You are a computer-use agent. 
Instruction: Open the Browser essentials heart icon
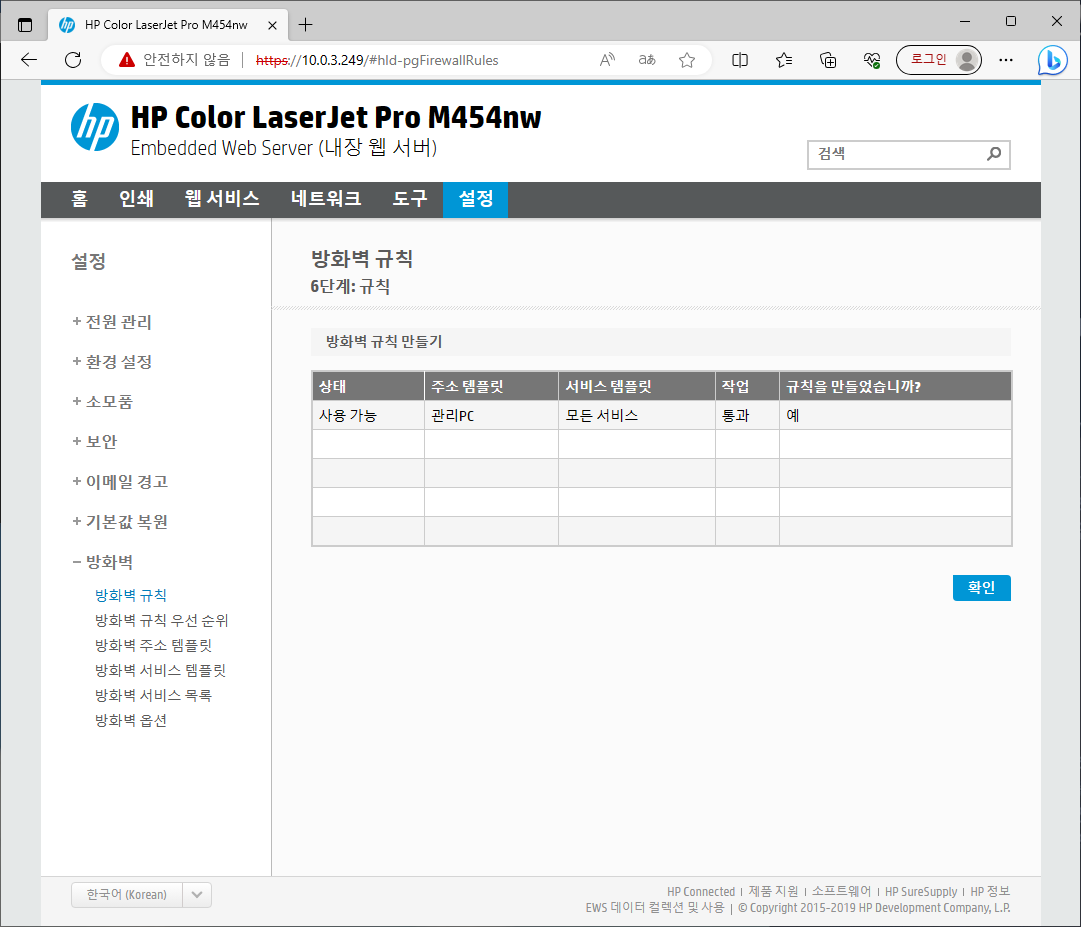click(x=872, y=60)
